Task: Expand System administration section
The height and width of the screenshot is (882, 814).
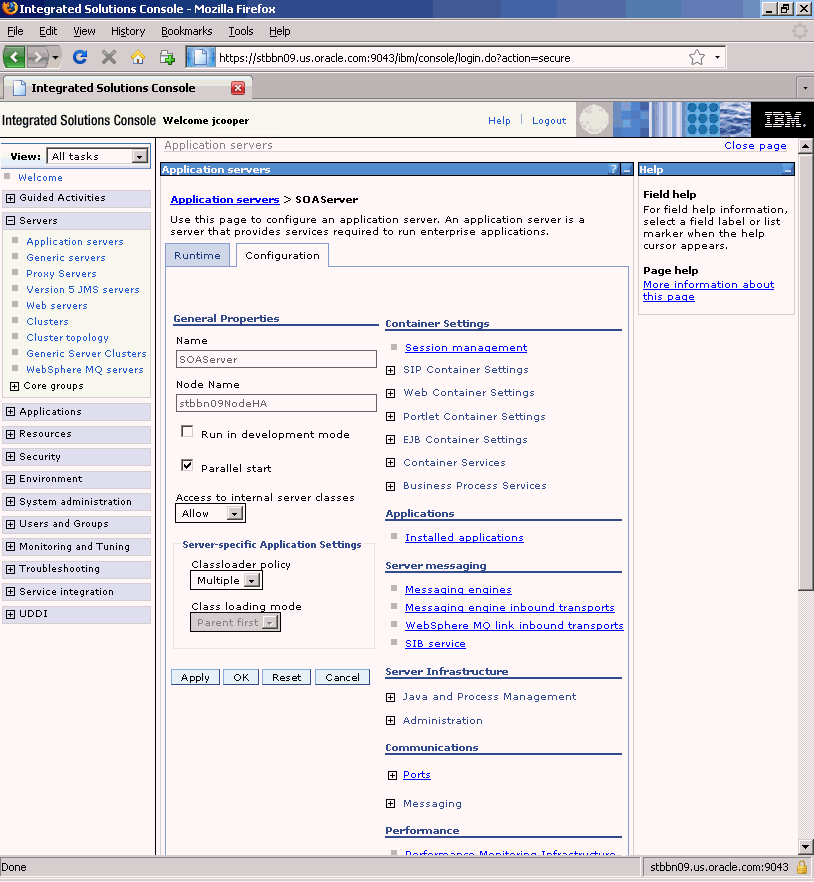Action: (10, 502)
